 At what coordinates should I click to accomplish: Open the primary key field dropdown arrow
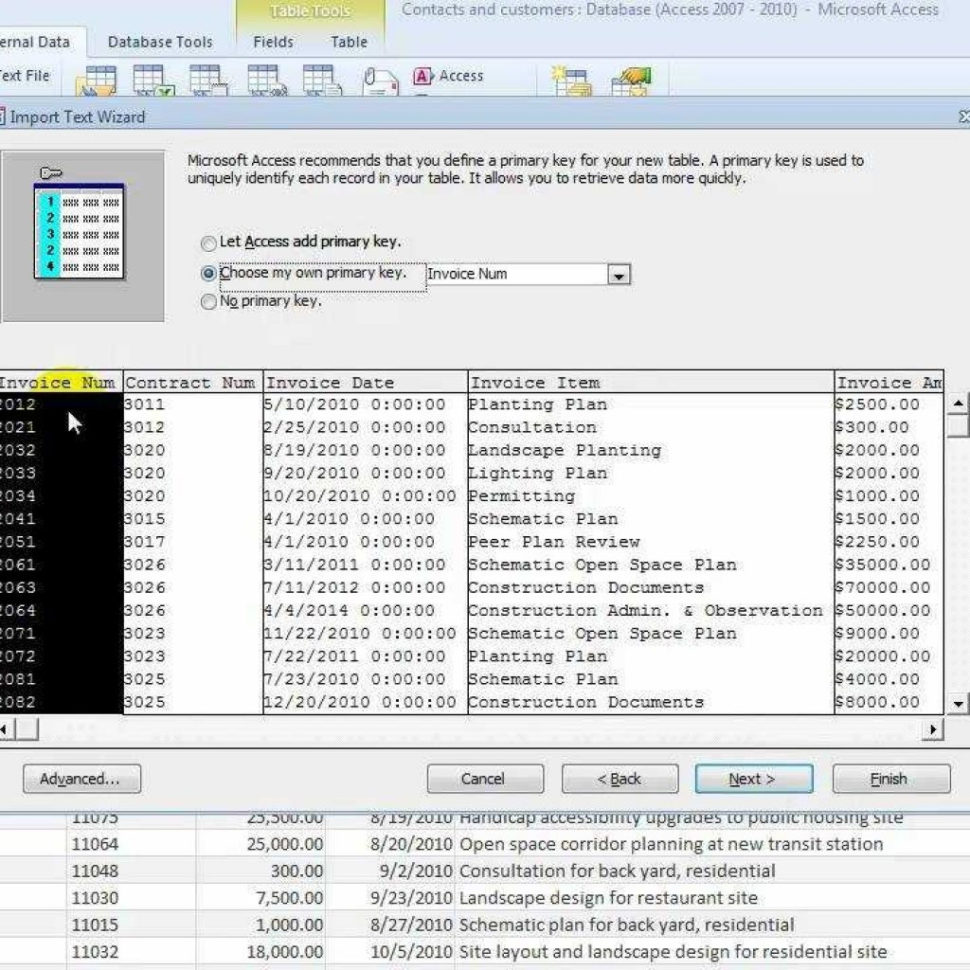(619, 275)
